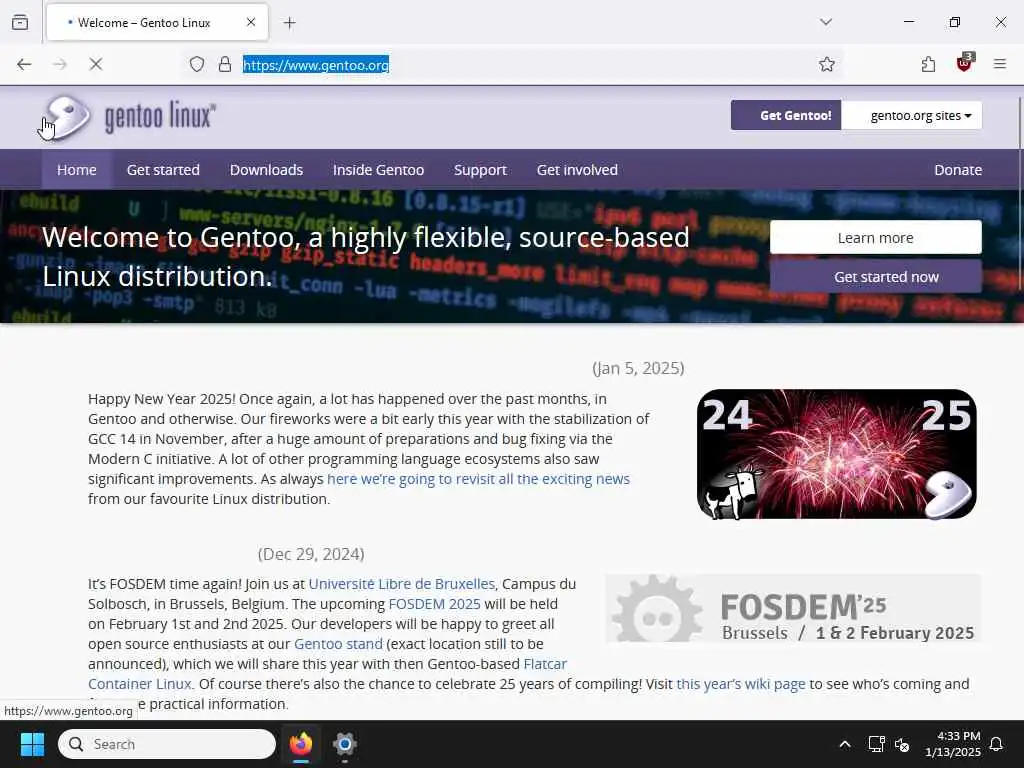The height and width of the screenshot is (768, 1024).
Task: Open the Home nav item
Action: [76, 170]
